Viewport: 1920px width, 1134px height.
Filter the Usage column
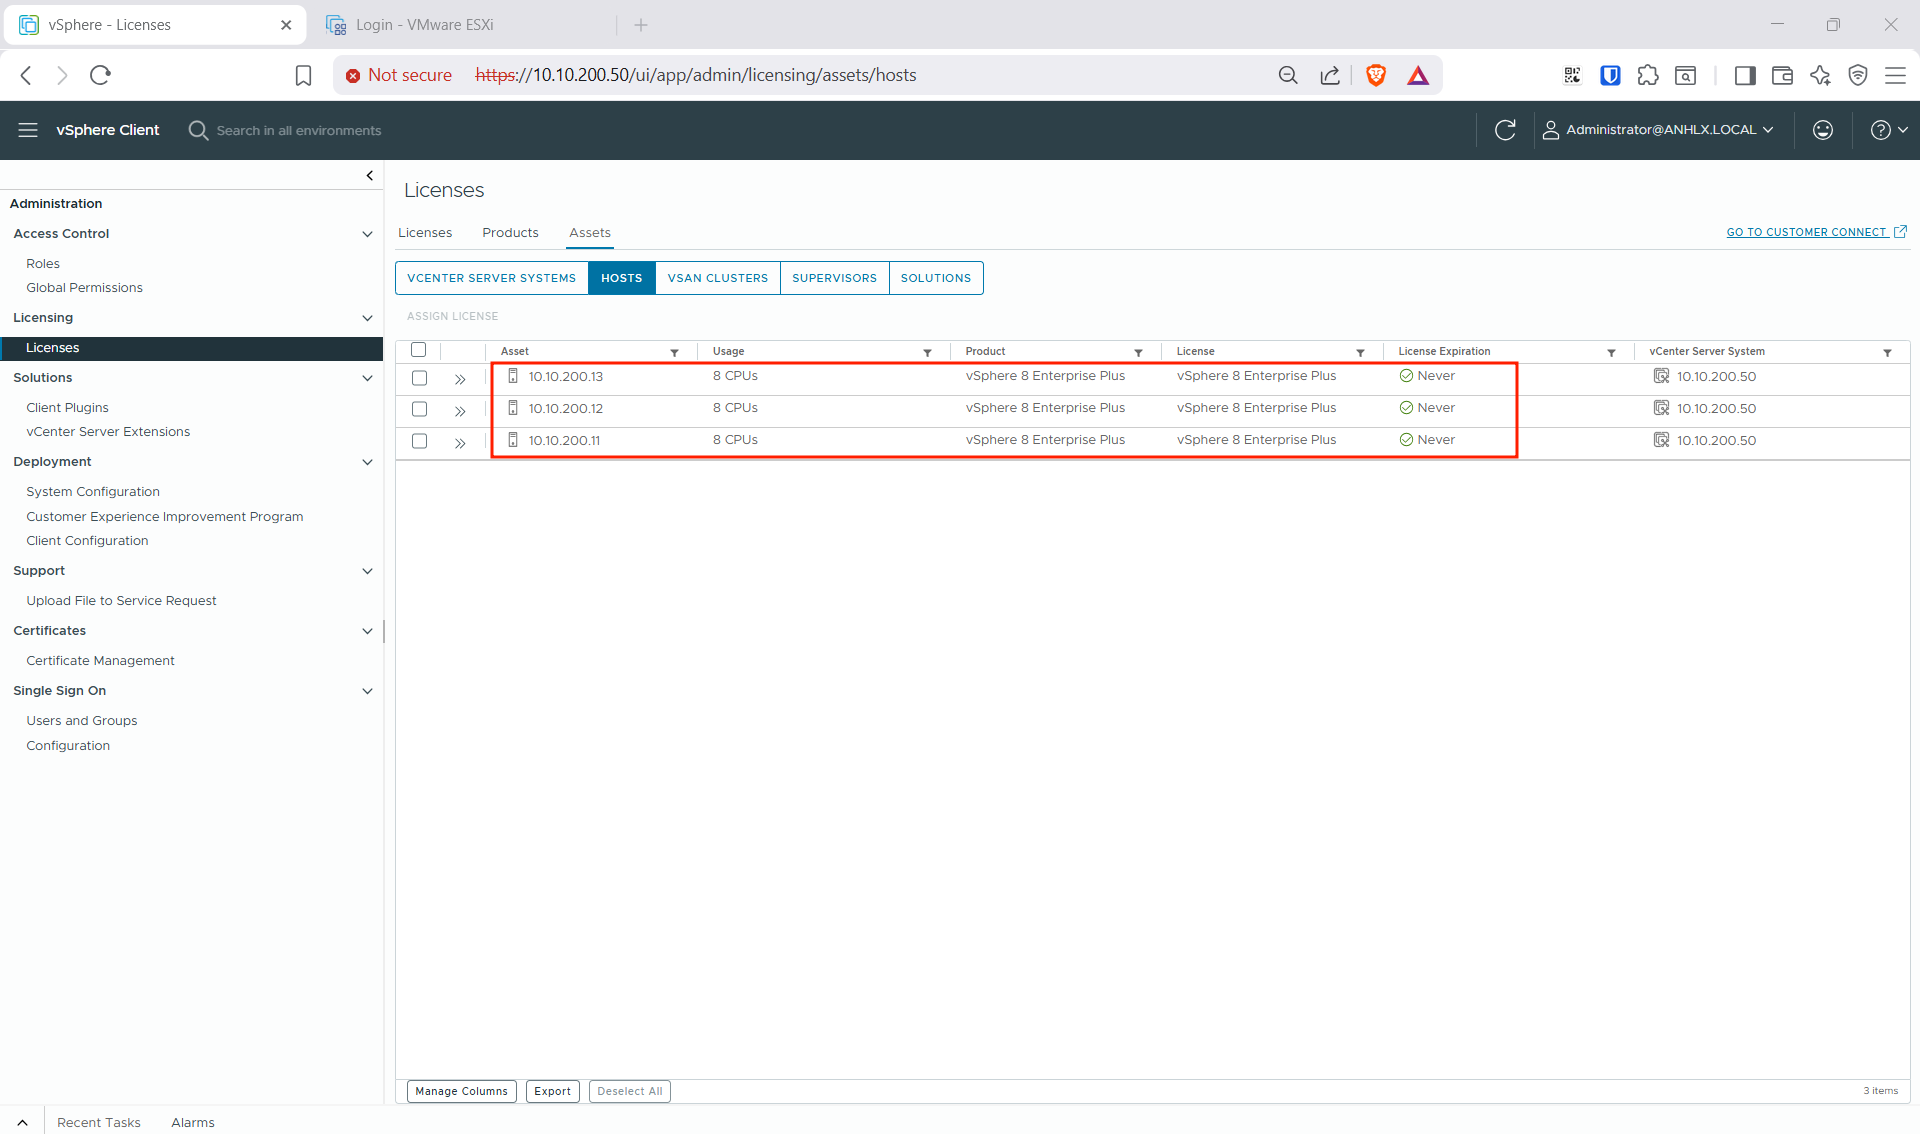coord(928,352)
